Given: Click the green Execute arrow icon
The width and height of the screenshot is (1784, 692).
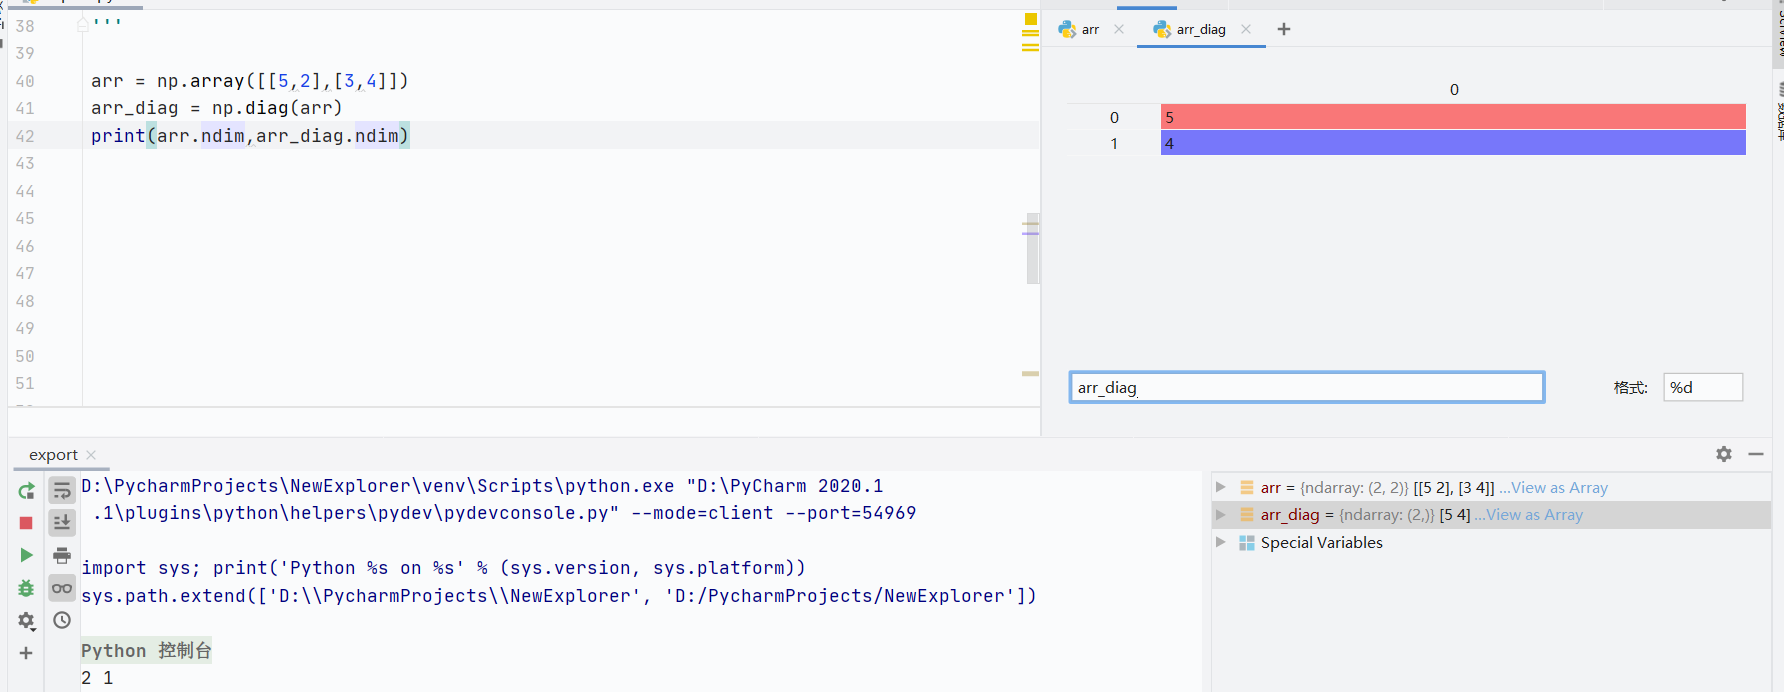Looking at the screenshot, I should pyautogui.click(x=26, y=555).
